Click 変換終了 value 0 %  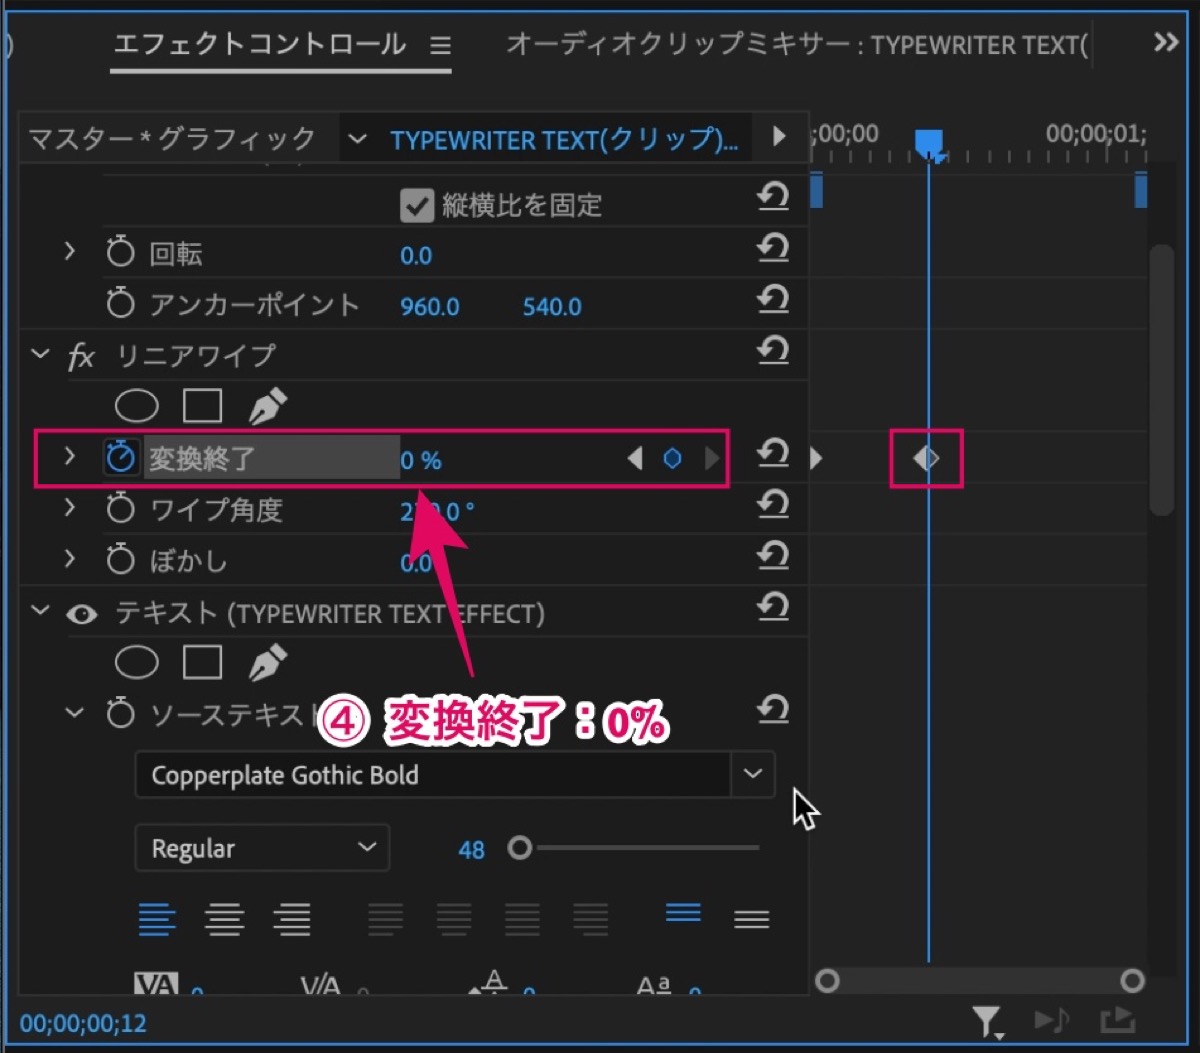[421, 460]
